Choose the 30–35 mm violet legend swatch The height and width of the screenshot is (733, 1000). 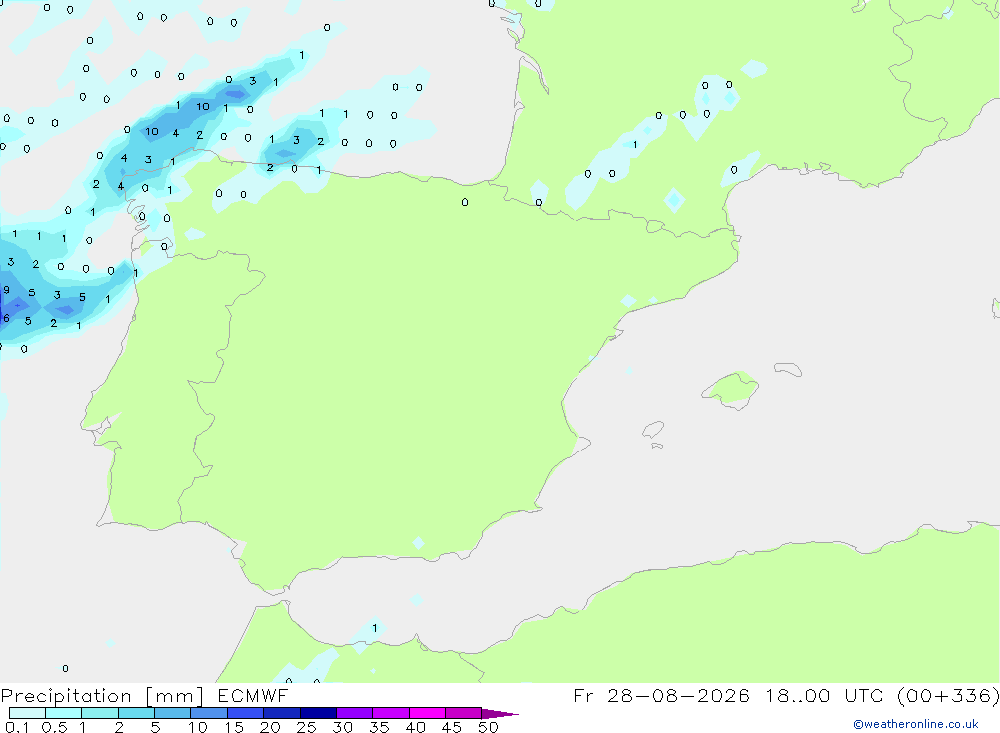[354, 713]
